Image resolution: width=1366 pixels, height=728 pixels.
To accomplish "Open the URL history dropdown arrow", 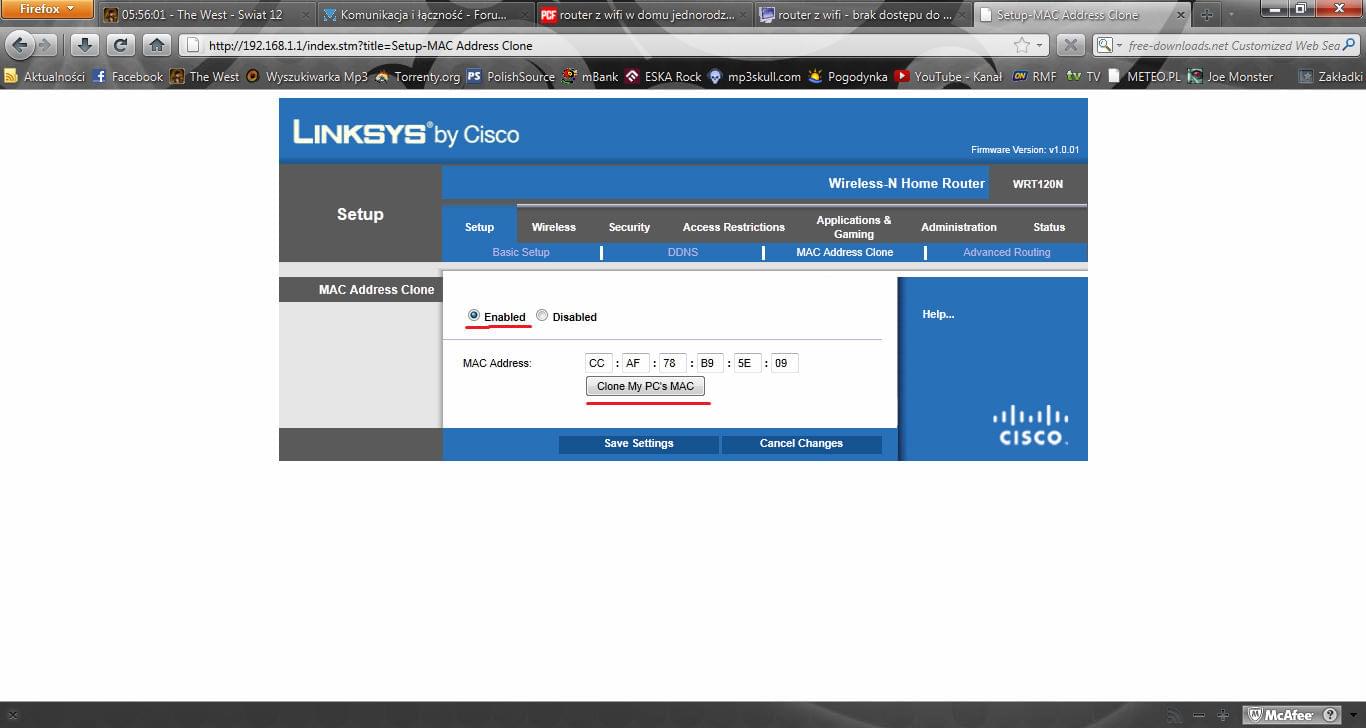I will (x=1039, y=45).
